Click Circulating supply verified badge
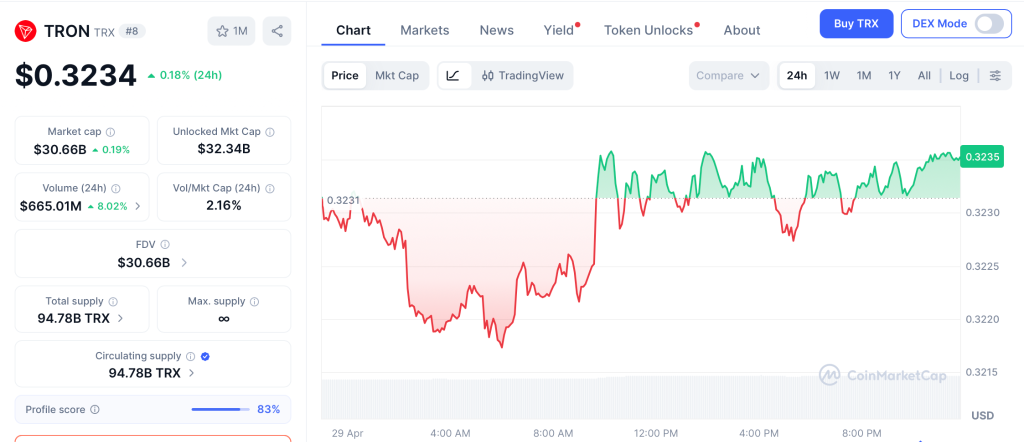Screen dimensions: 1024x442 pyautogui.click(x=205, y=356)
